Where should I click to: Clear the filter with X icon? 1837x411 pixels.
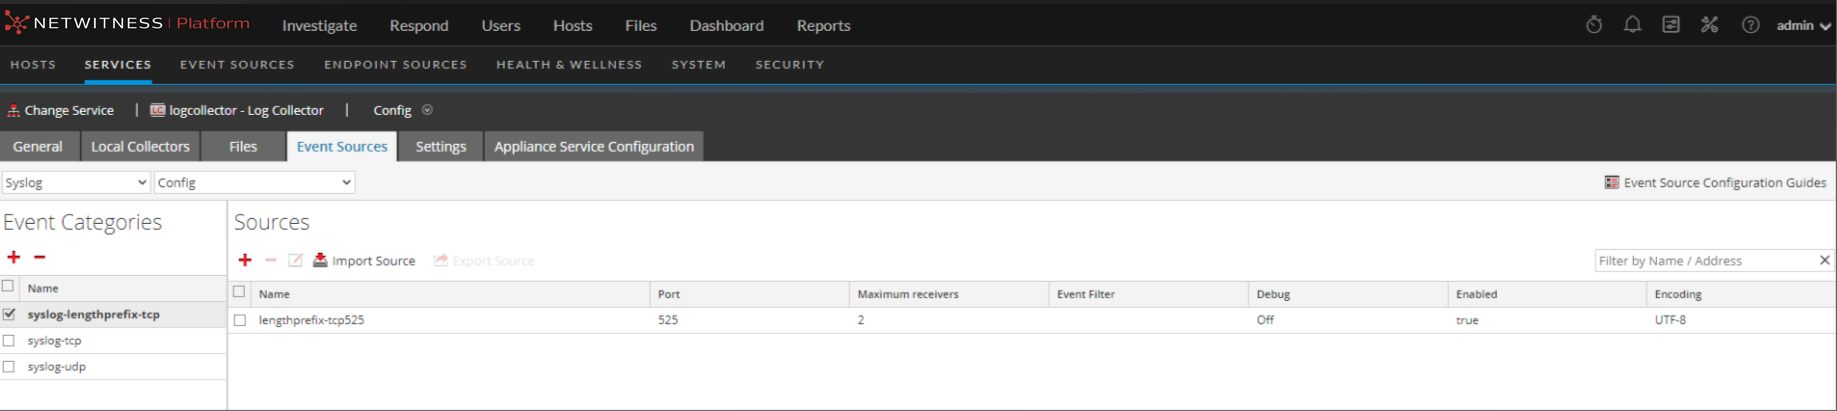click(1824, 260)
